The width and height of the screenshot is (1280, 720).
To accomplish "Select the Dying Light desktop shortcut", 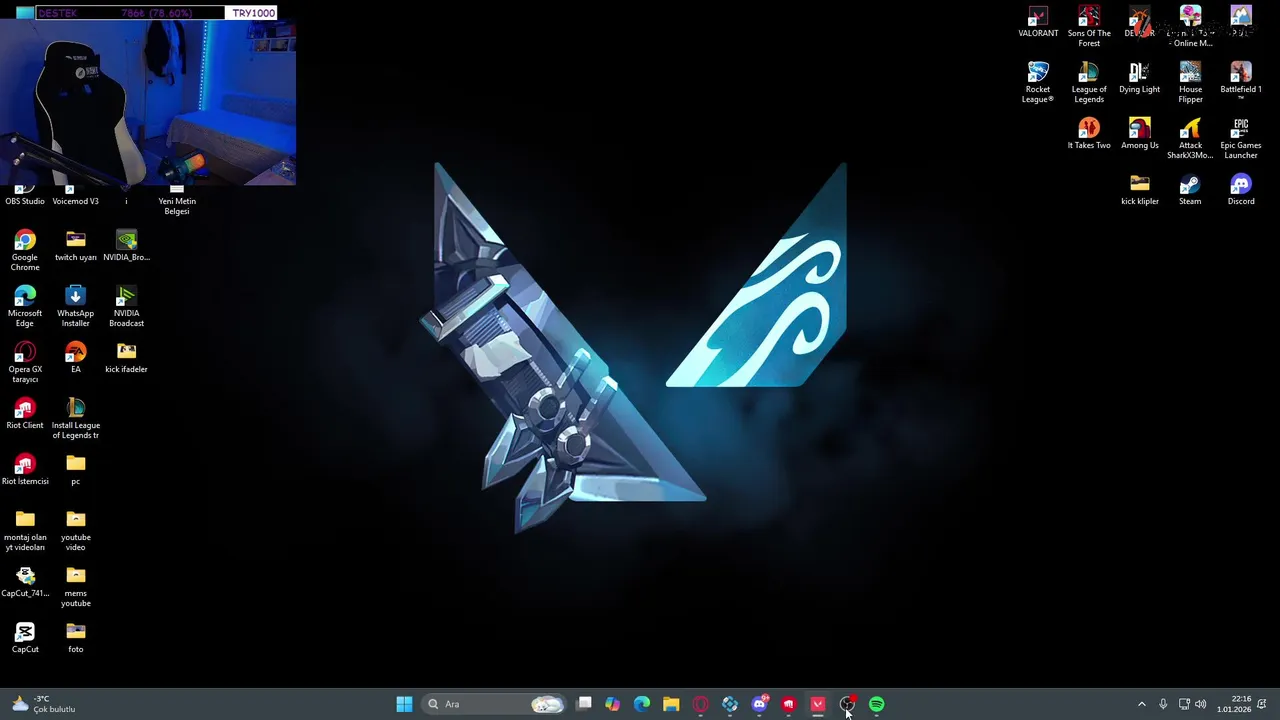I will pyautogui.click(x=1140, y=79).
